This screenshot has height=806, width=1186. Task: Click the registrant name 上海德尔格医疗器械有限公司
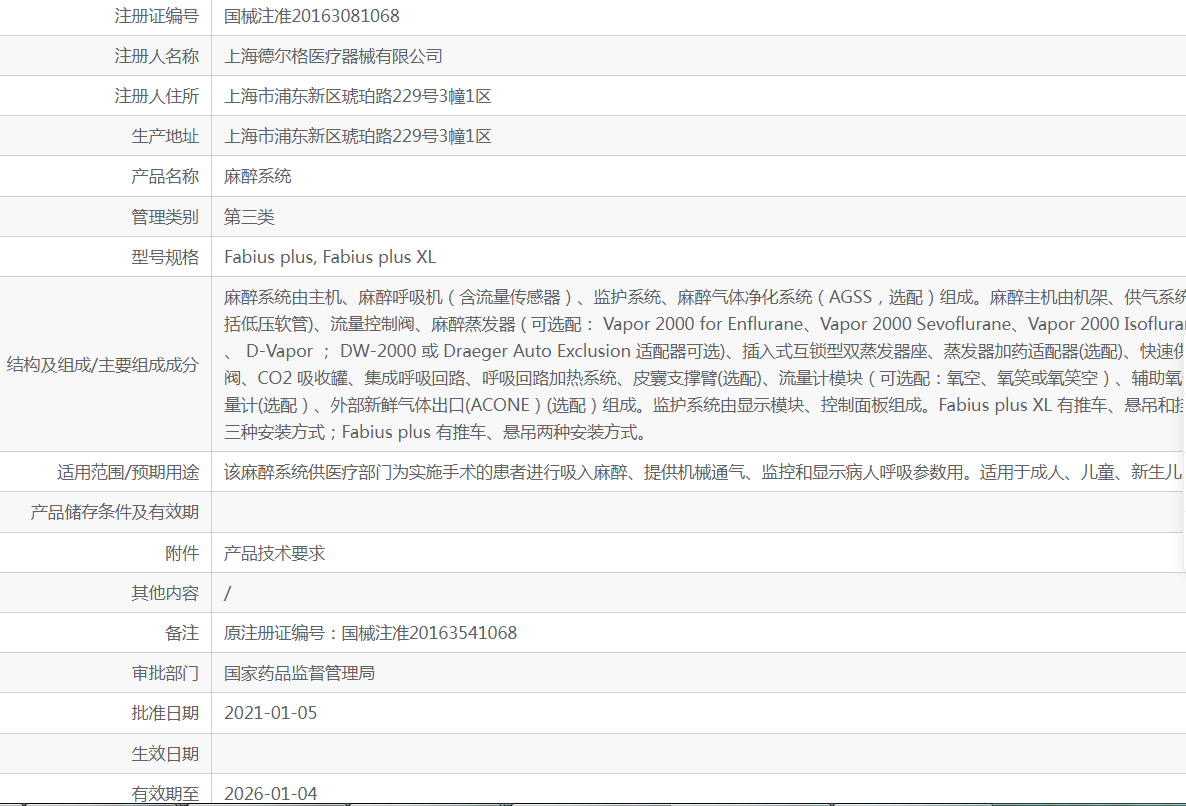(x=334, y=56)
